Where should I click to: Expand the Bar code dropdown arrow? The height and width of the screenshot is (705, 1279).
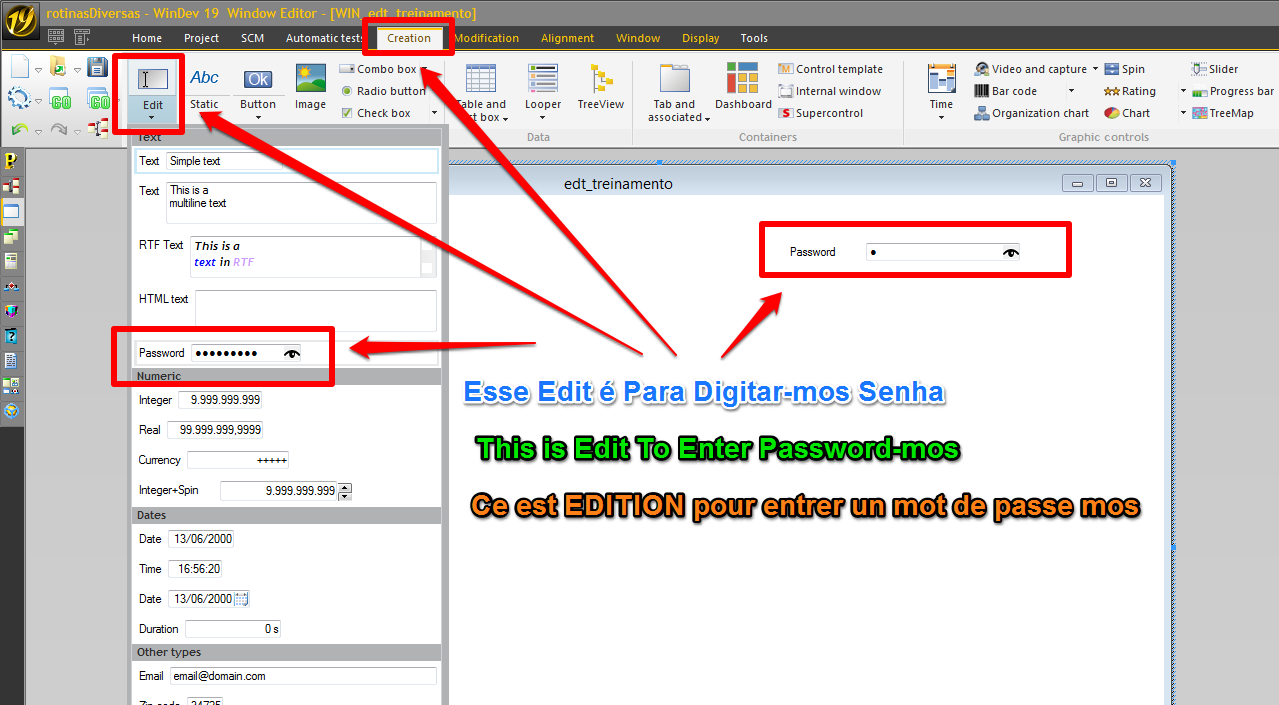pos(1071,91)
